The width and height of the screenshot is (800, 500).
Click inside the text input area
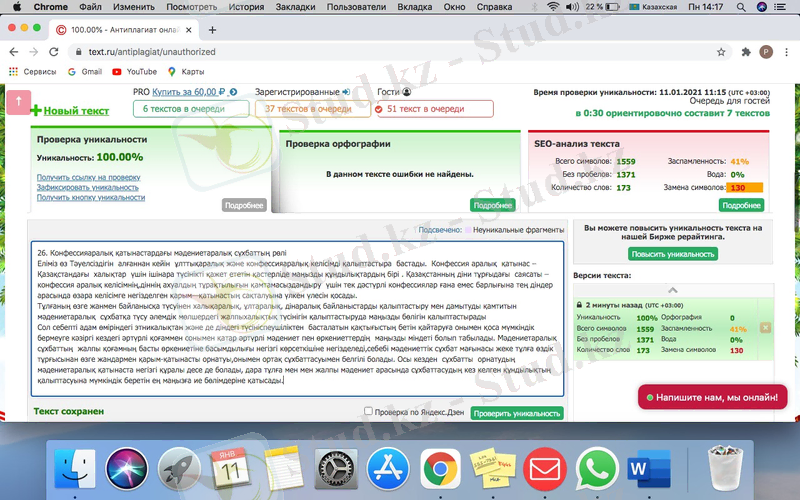[x=297, y=320]
